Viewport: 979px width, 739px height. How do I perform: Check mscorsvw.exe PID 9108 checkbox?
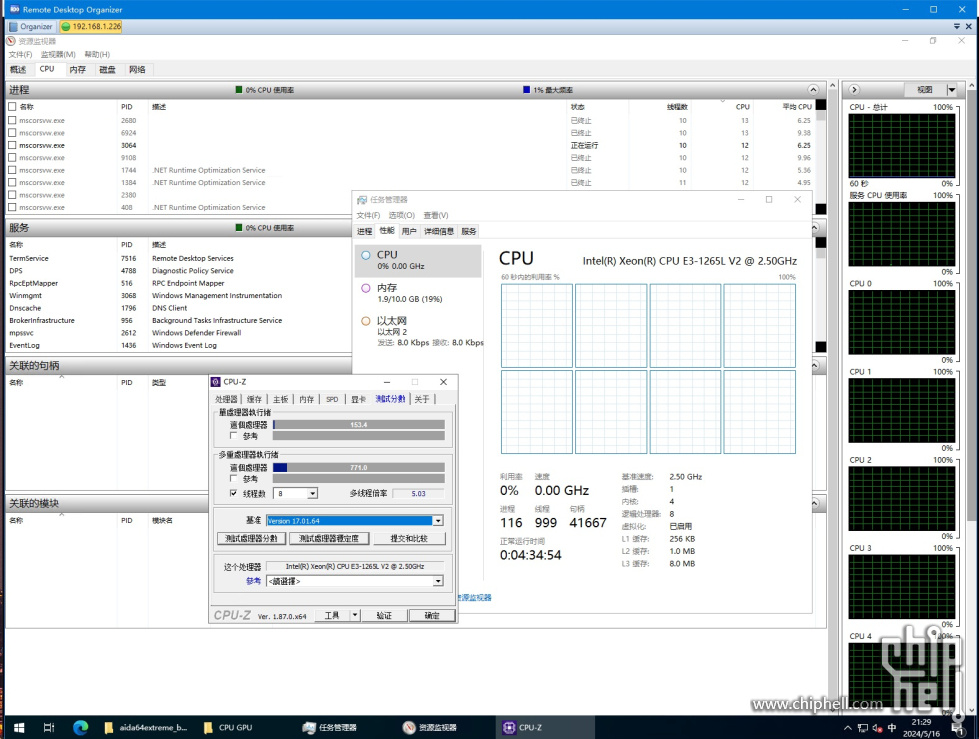12,157
